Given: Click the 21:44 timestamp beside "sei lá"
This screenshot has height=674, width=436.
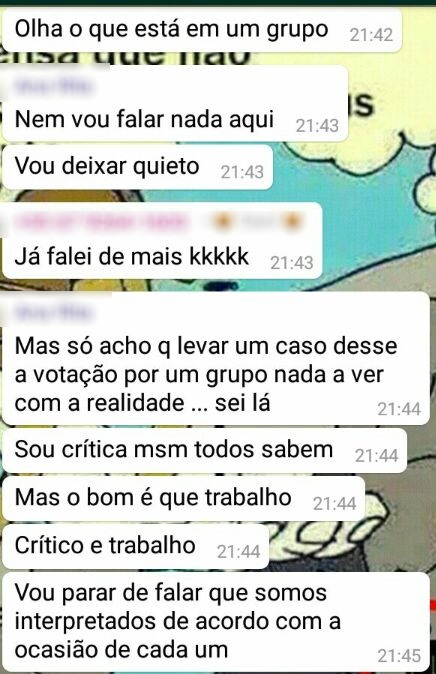Looking at the screenshot, I should [x=399, y=409].
